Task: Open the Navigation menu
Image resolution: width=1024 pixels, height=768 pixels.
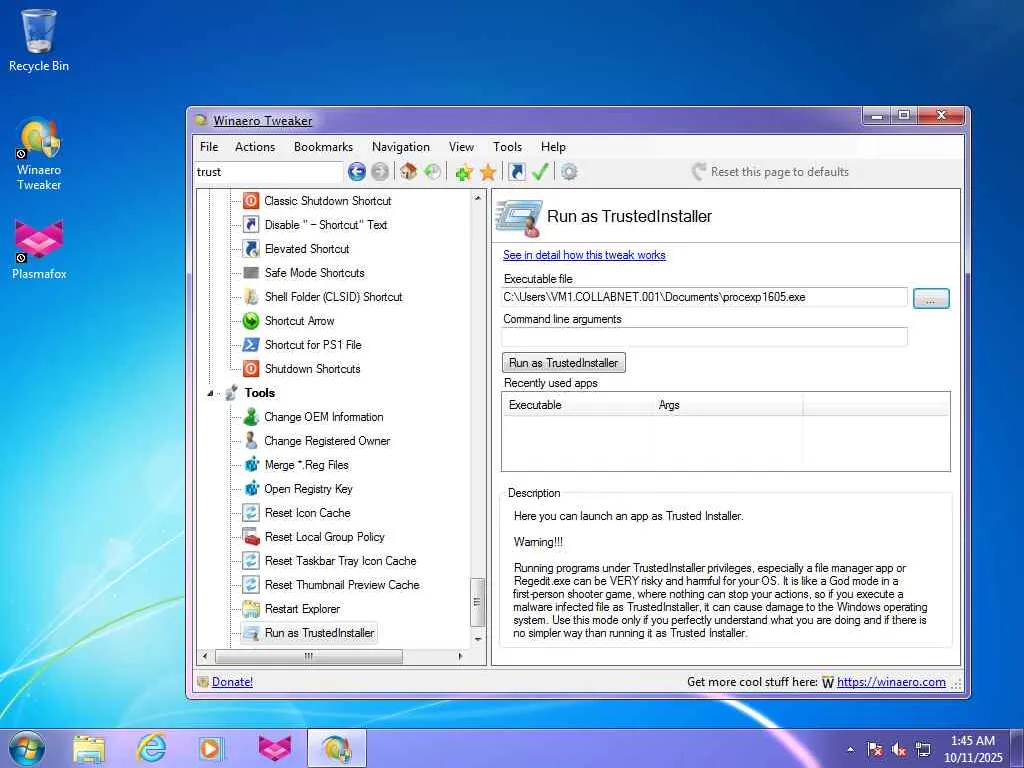Action: 401,147
